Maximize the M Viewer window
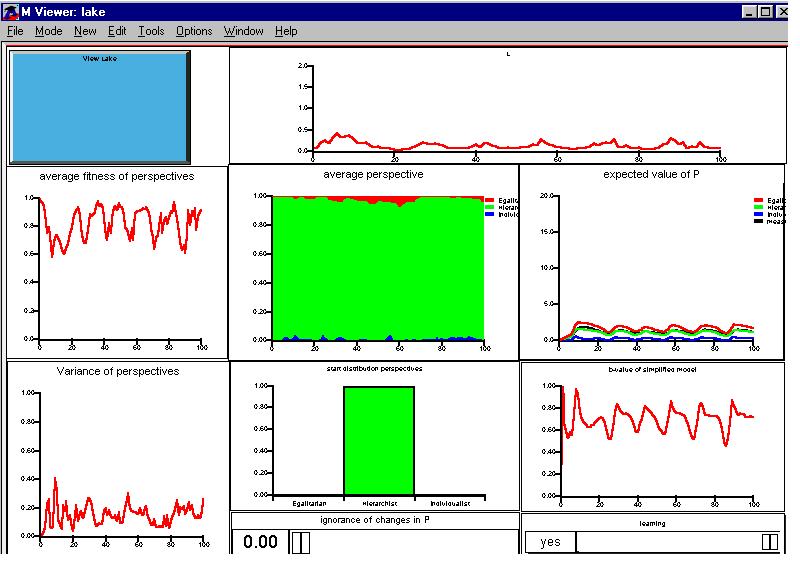800x570 pixels. coord(766,11)
